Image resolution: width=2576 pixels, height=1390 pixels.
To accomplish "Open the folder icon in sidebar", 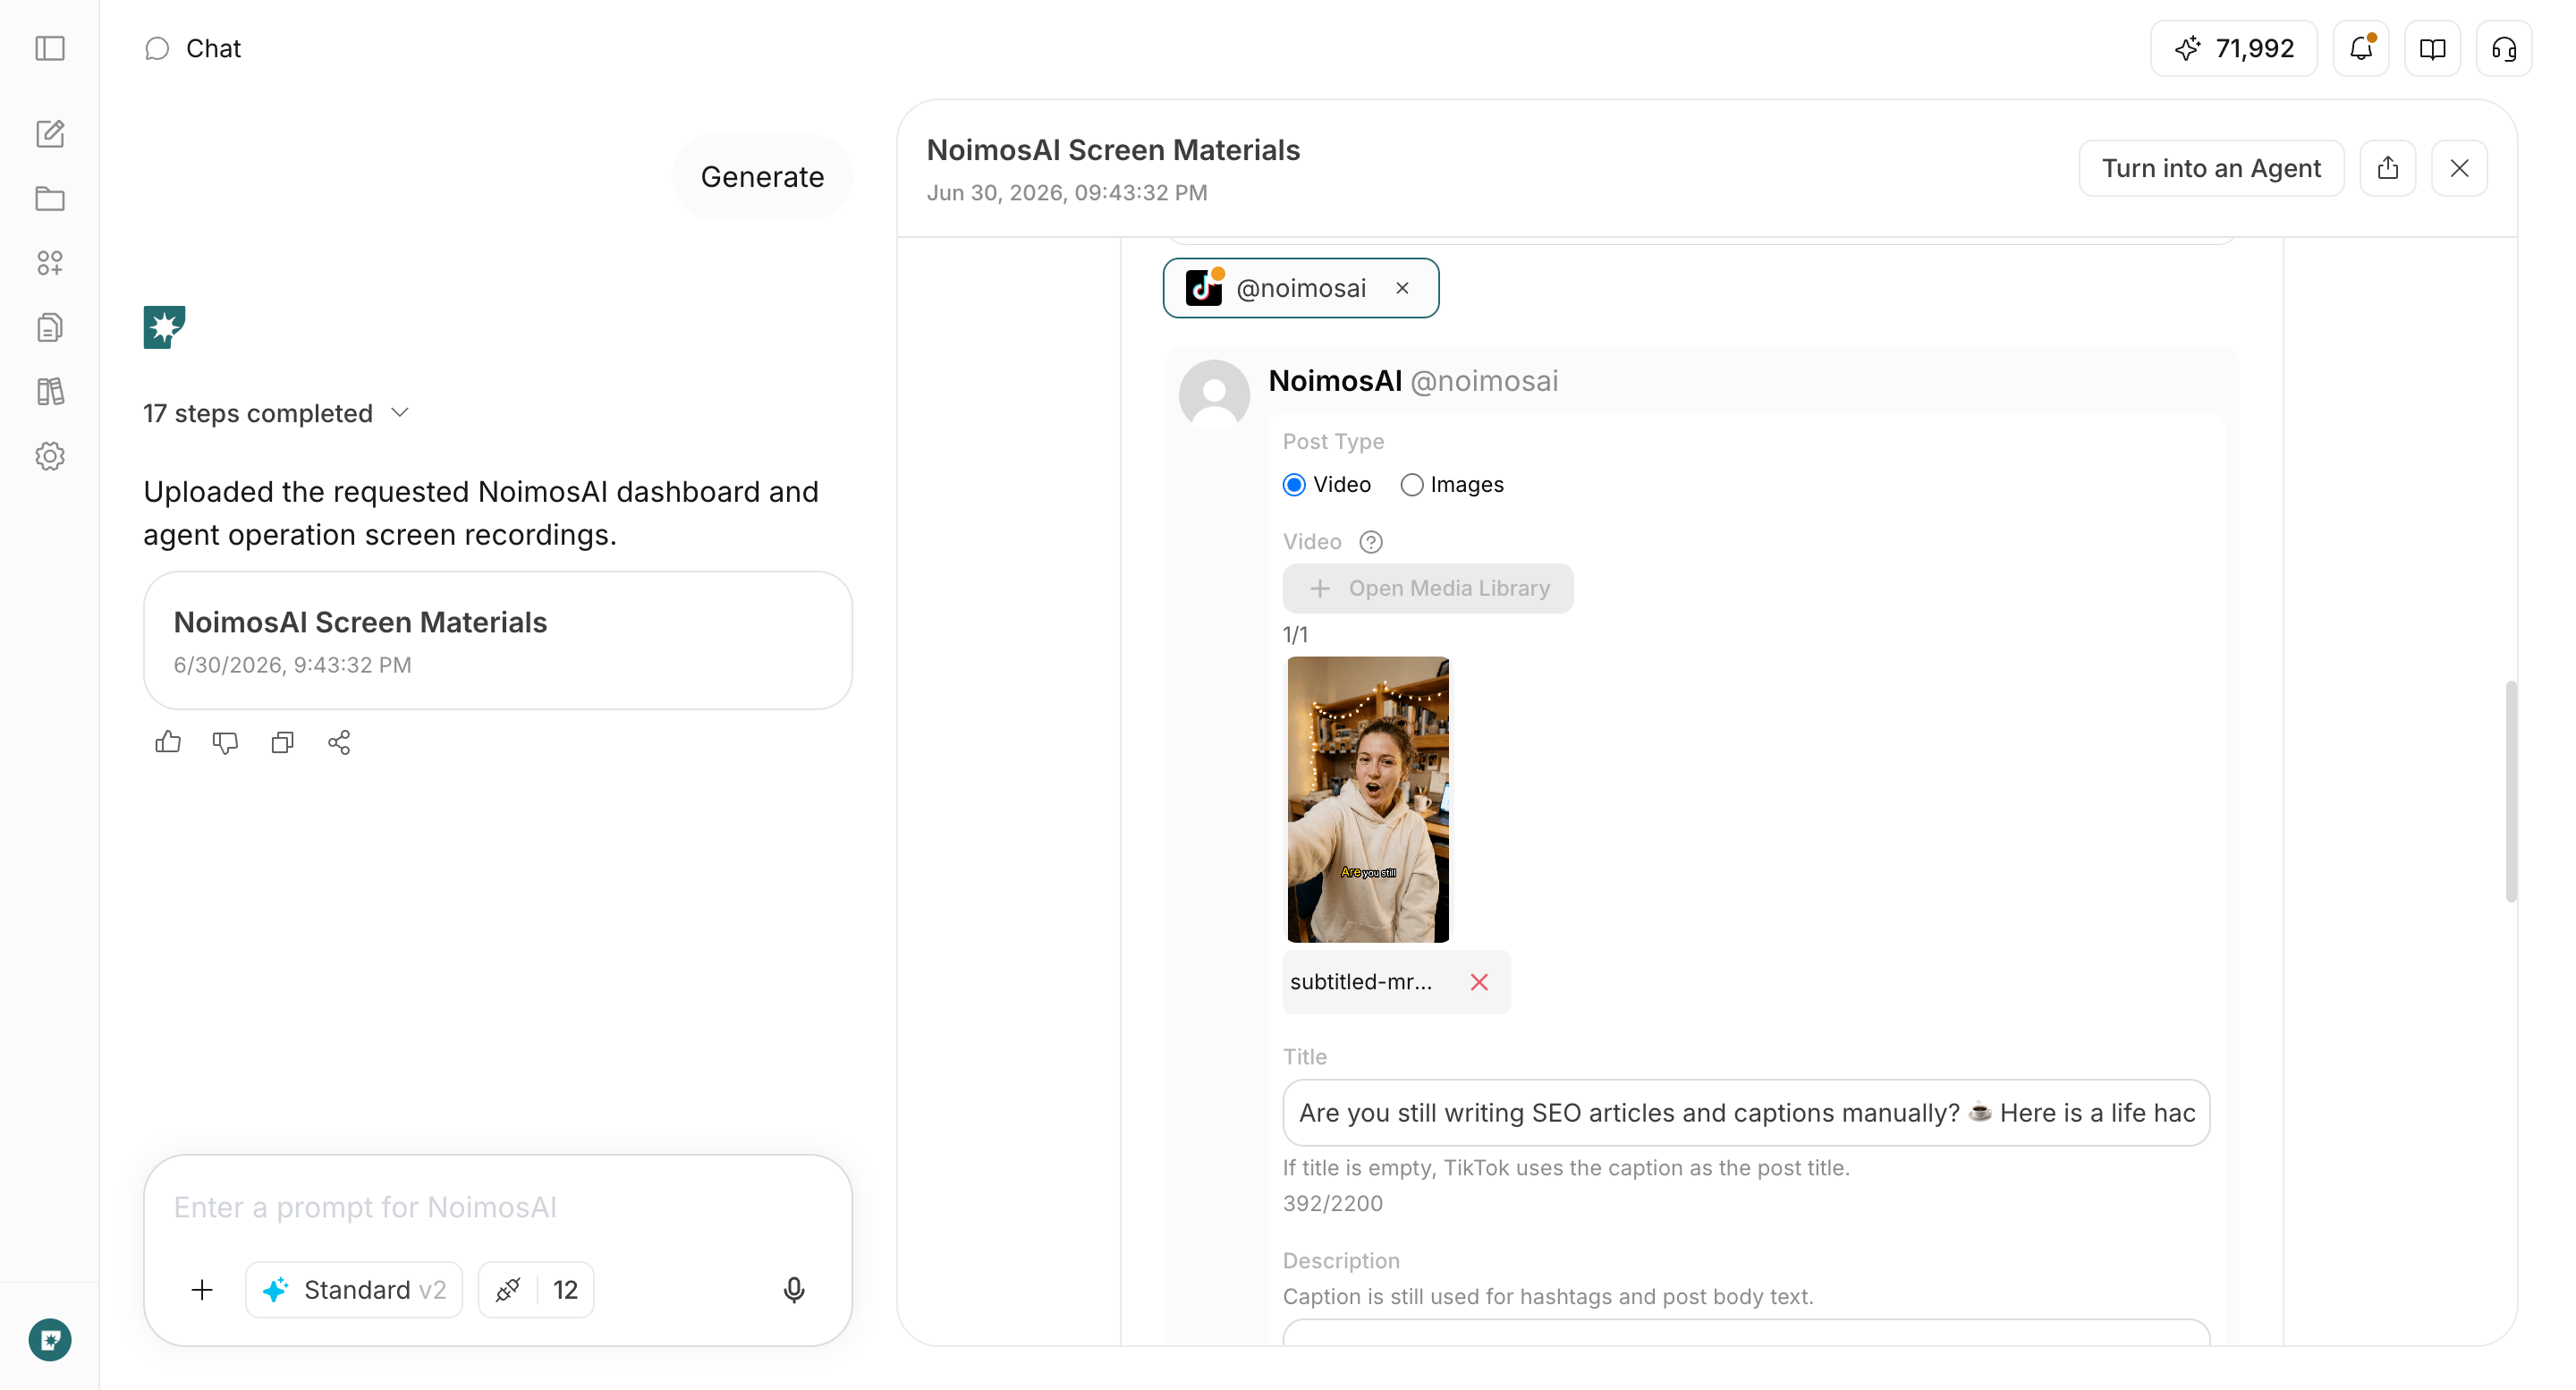I will (50, 198).
